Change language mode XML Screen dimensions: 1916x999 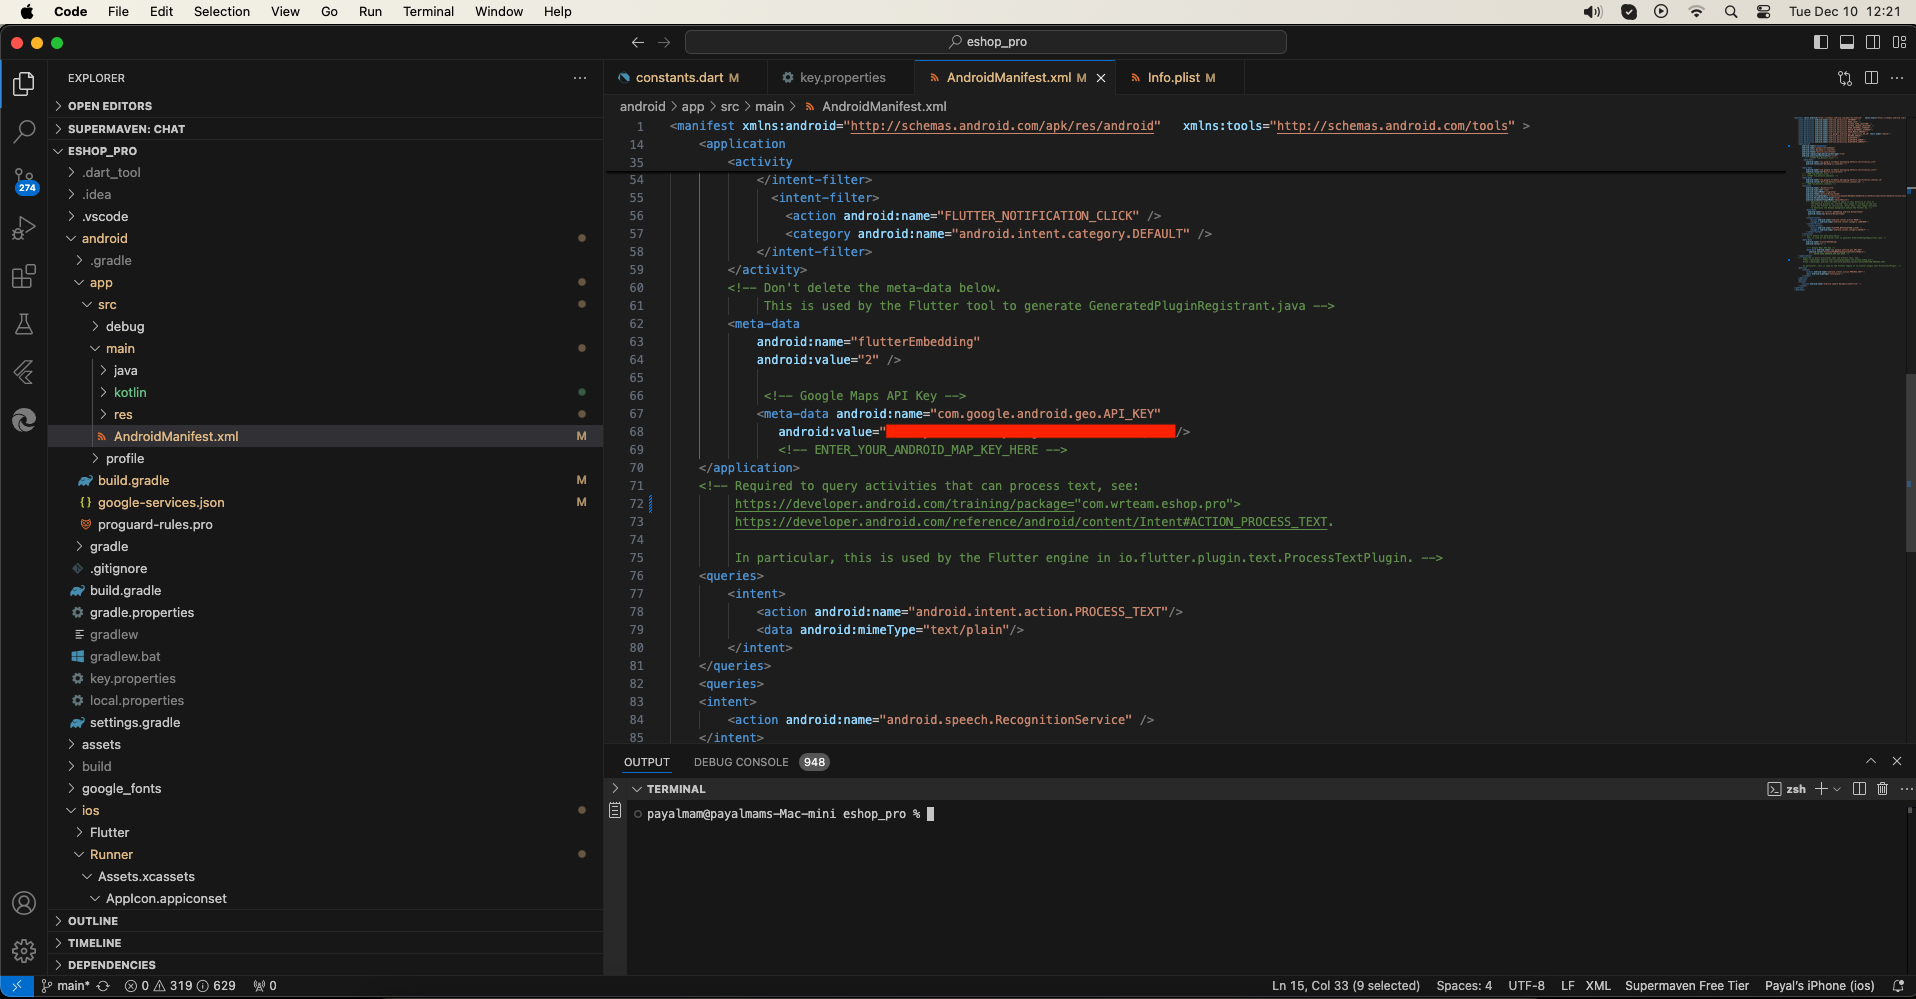(1598, 986)
